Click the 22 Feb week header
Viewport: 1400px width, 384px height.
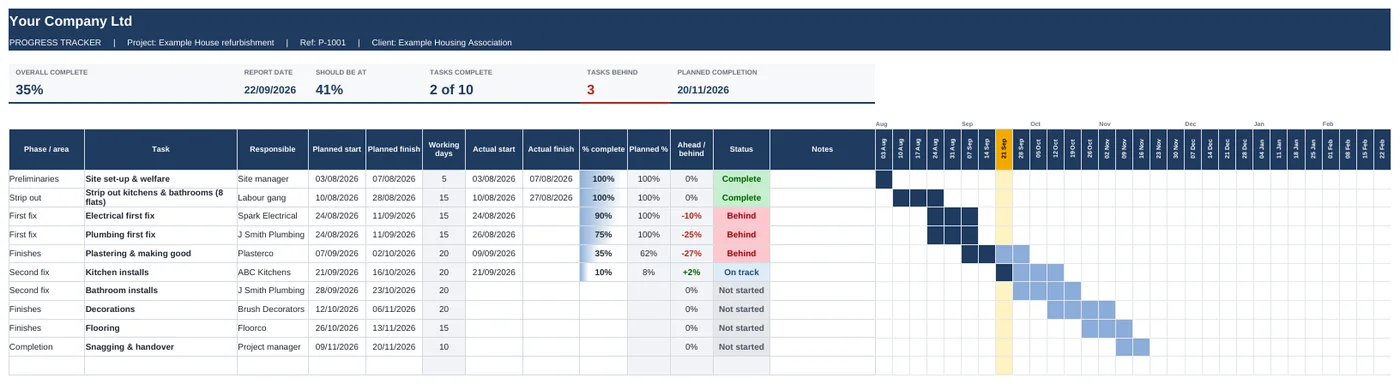point(1381,149)
